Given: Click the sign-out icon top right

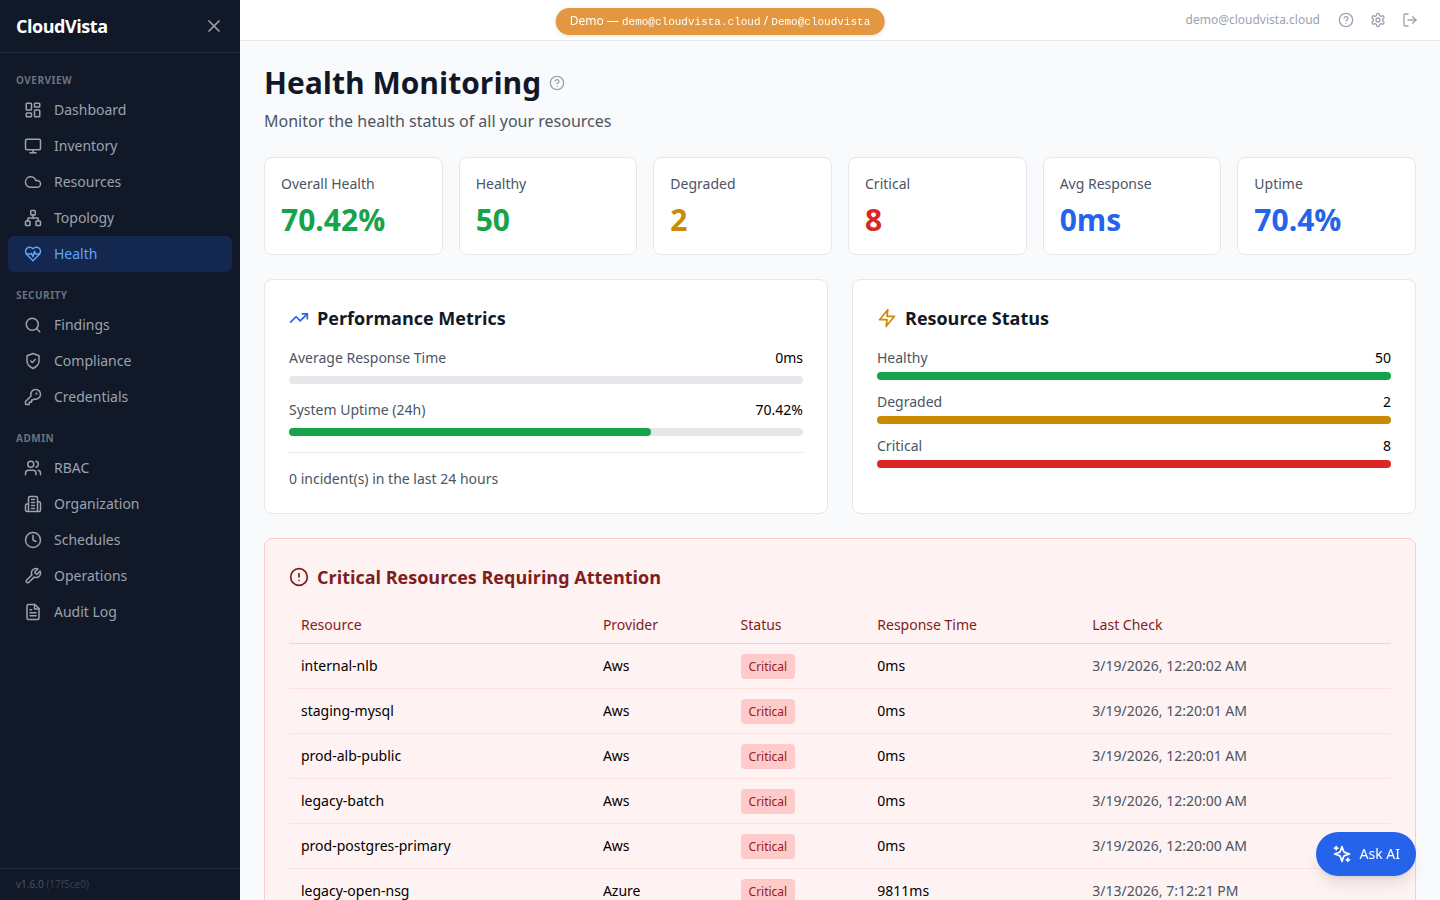Looking at the screenshot, I should point(1410,19).
